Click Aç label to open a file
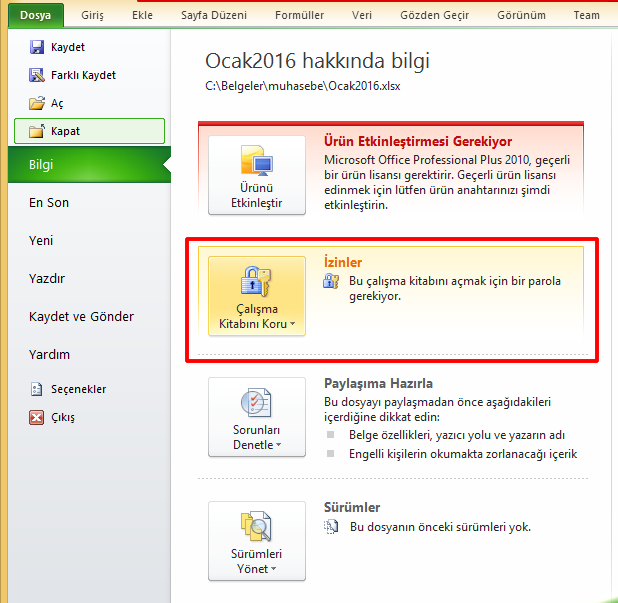 pos(57,103)
